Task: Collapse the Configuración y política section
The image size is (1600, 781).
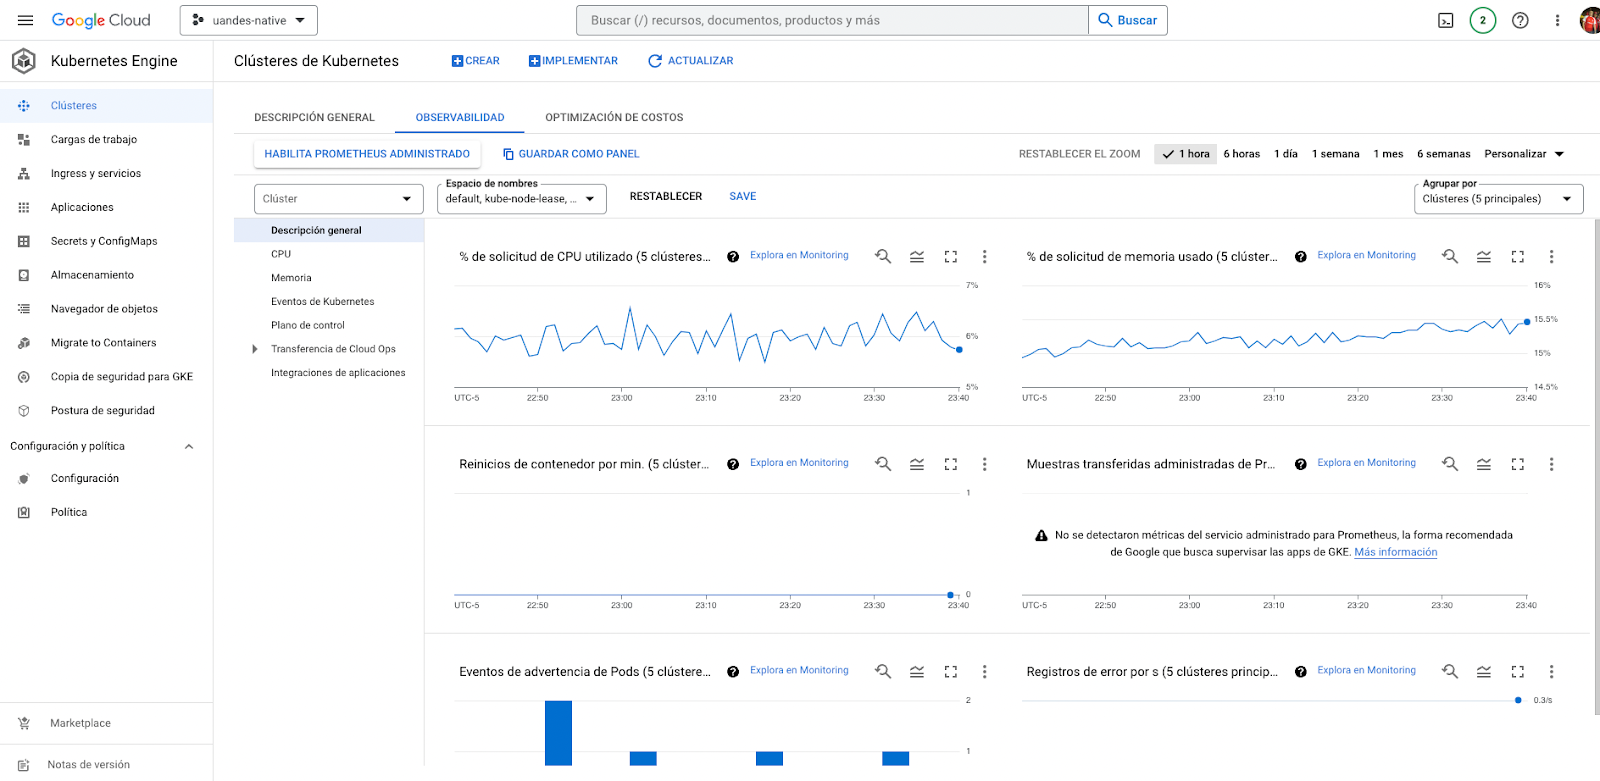Action: click(189, 447)
